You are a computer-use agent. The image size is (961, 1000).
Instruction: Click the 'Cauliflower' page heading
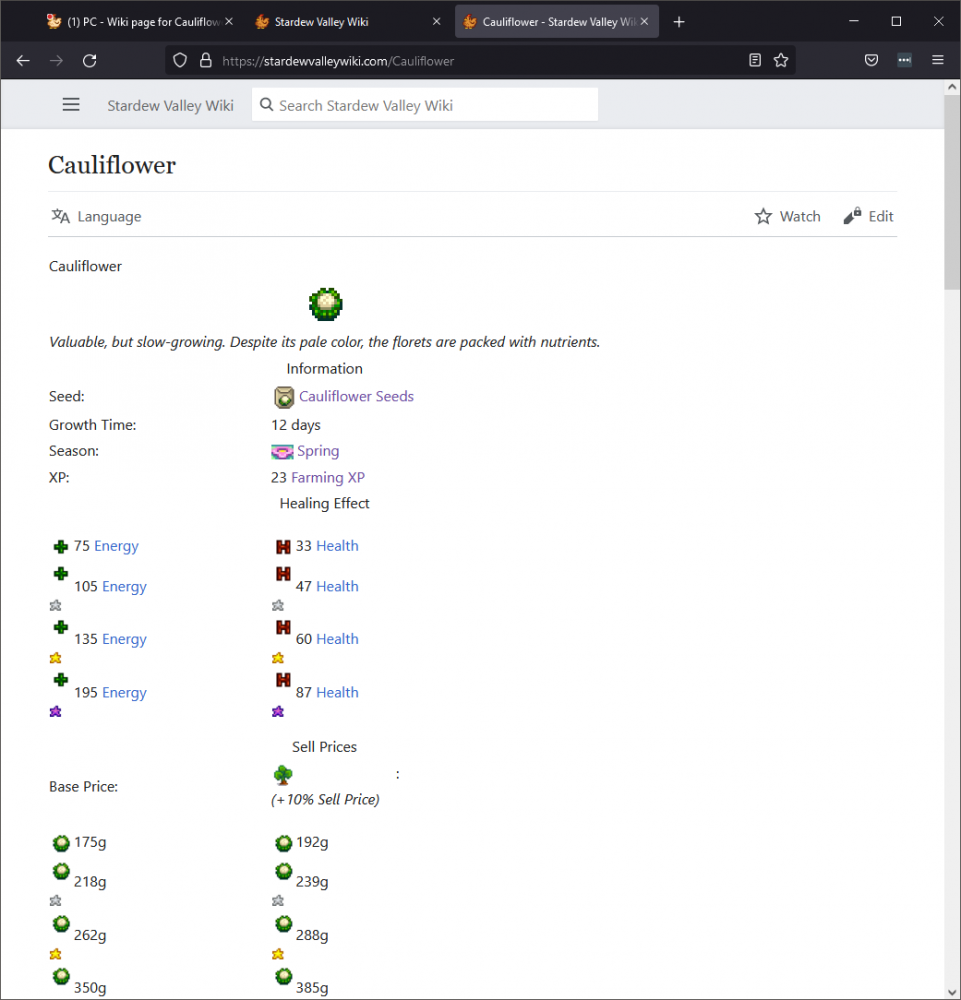[112, 165]
